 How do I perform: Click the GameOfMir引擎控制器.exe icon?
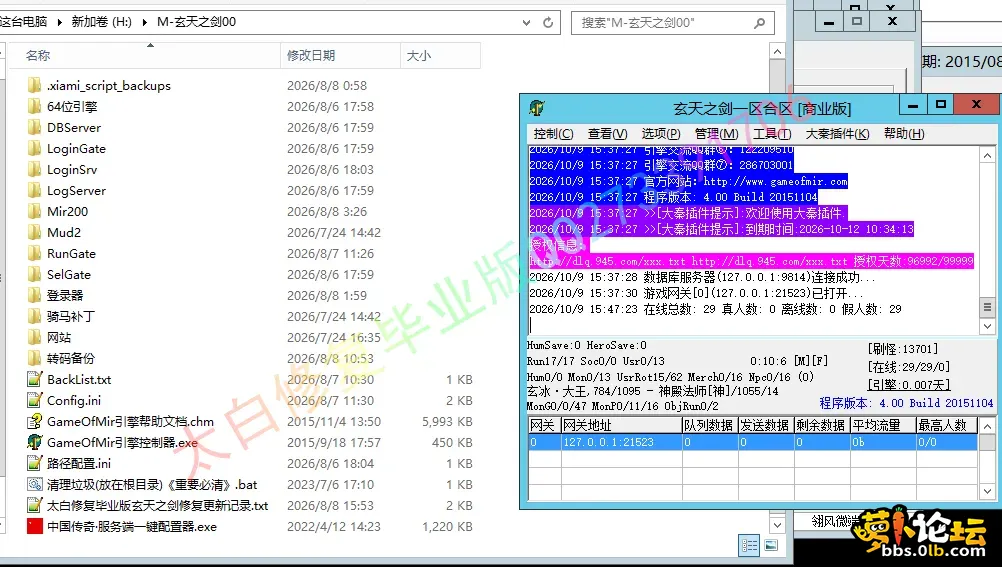coord(35,442)
